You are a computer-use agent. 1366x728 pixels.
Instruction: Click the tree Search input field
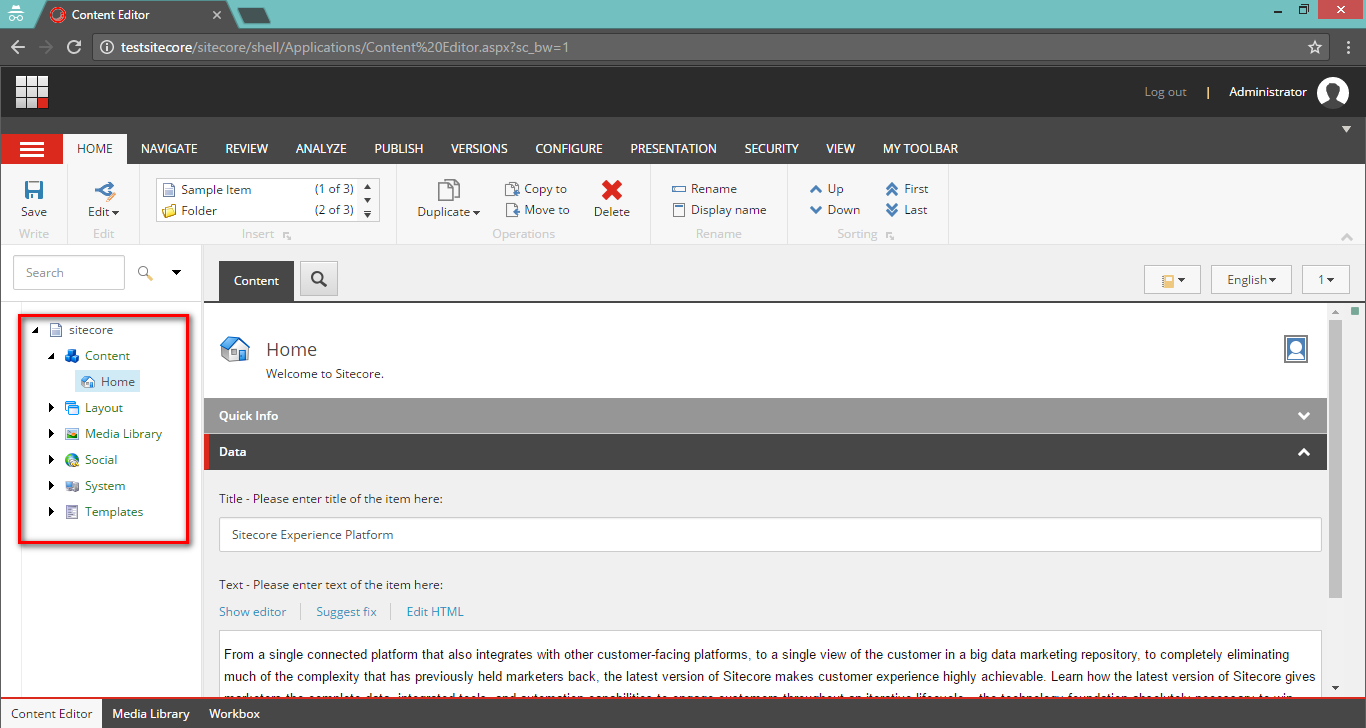[69, 273]
